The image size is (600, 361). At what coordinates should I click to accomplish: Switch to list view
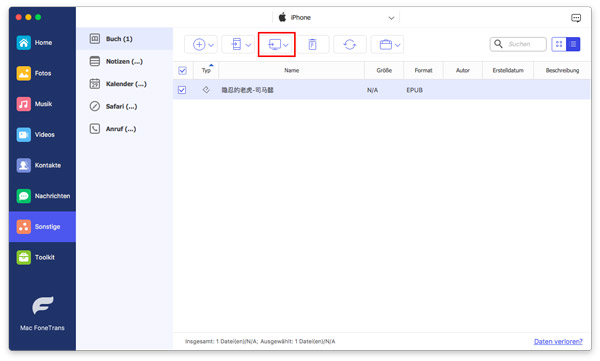pos(573,44)
